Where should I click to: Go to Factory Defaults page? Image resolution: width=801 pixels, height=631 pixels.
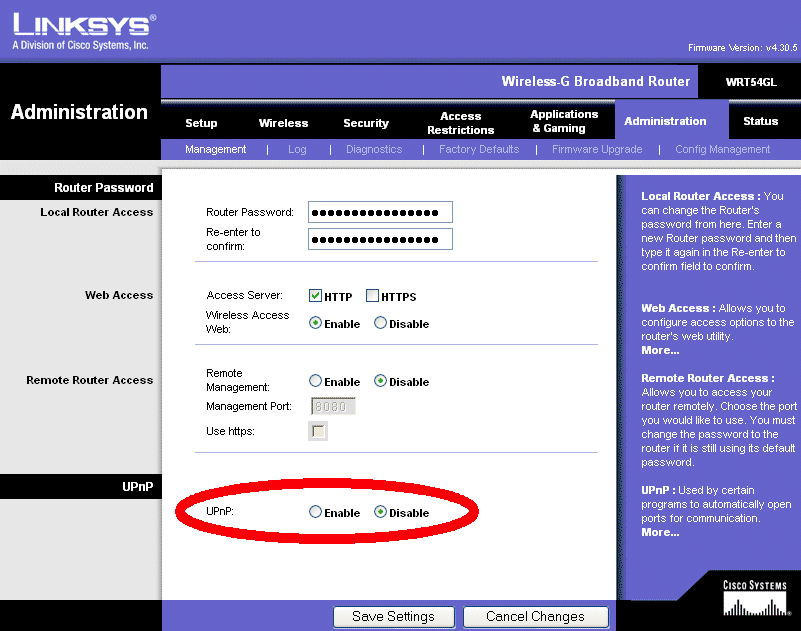pyautogui.click(x=479, y=149)
